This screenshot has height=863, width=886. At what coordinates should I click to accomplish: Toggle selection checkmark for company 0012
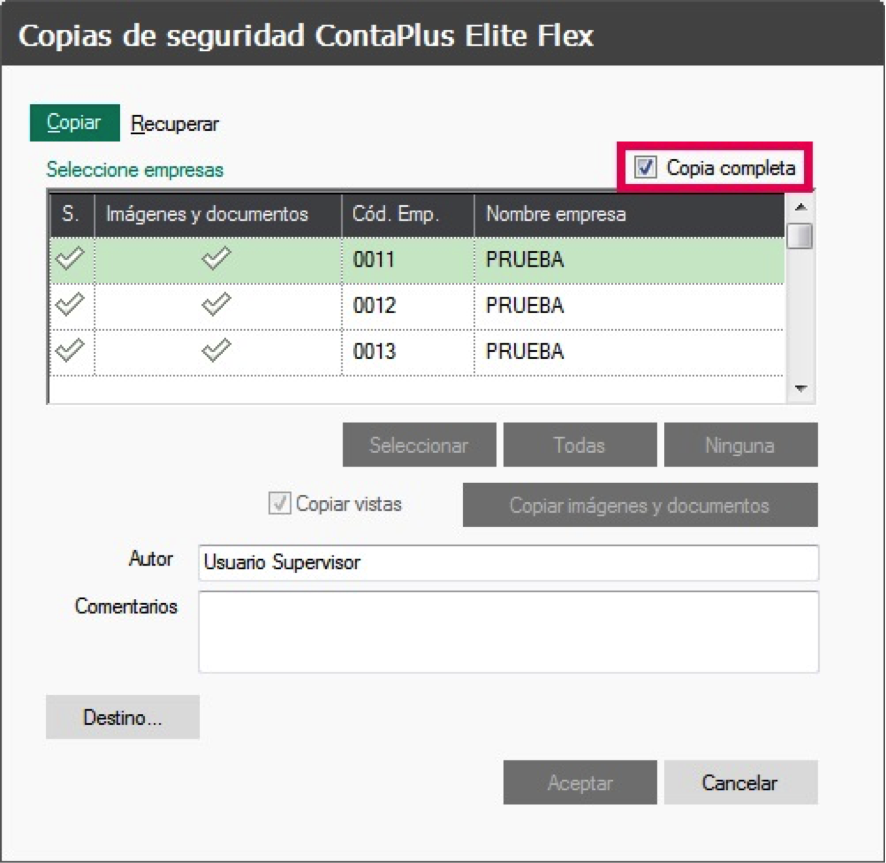[71, 305]
